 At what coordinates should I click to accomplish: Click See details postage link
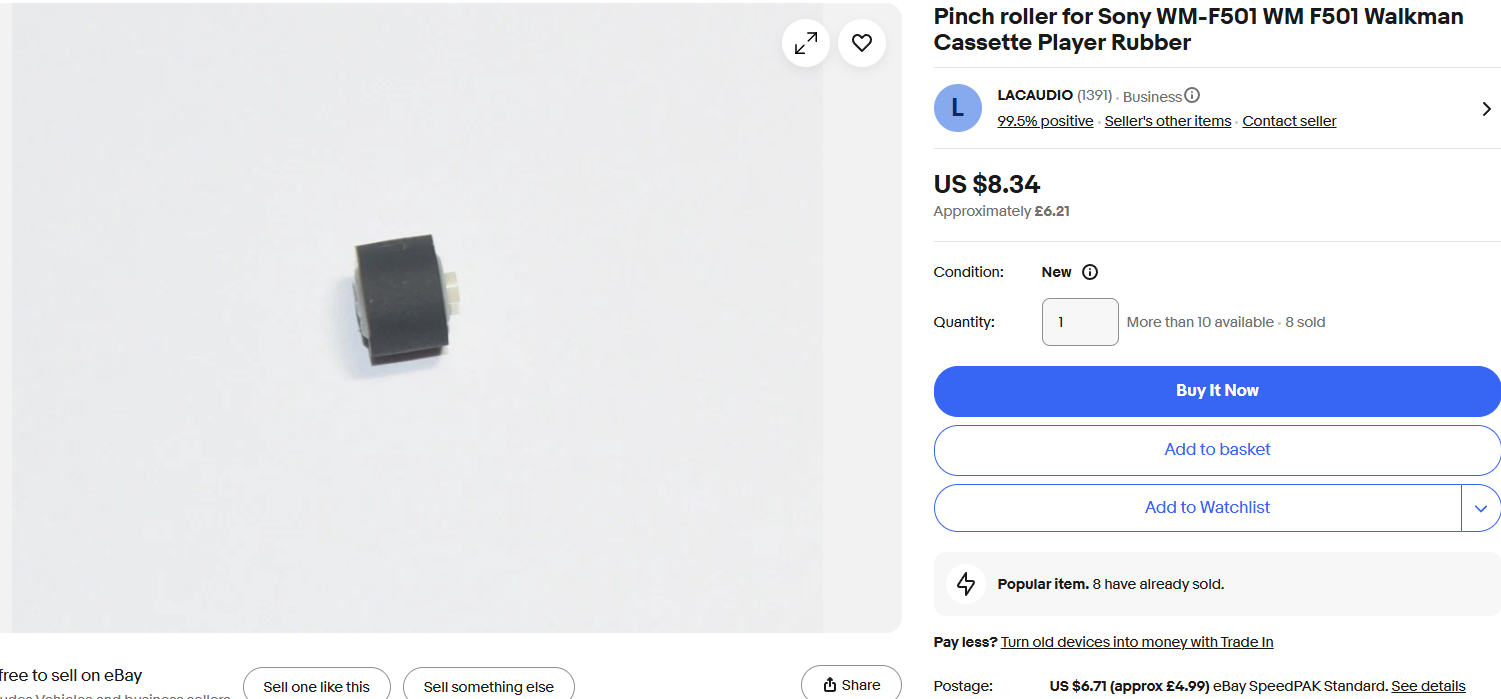click(1428, 686)
